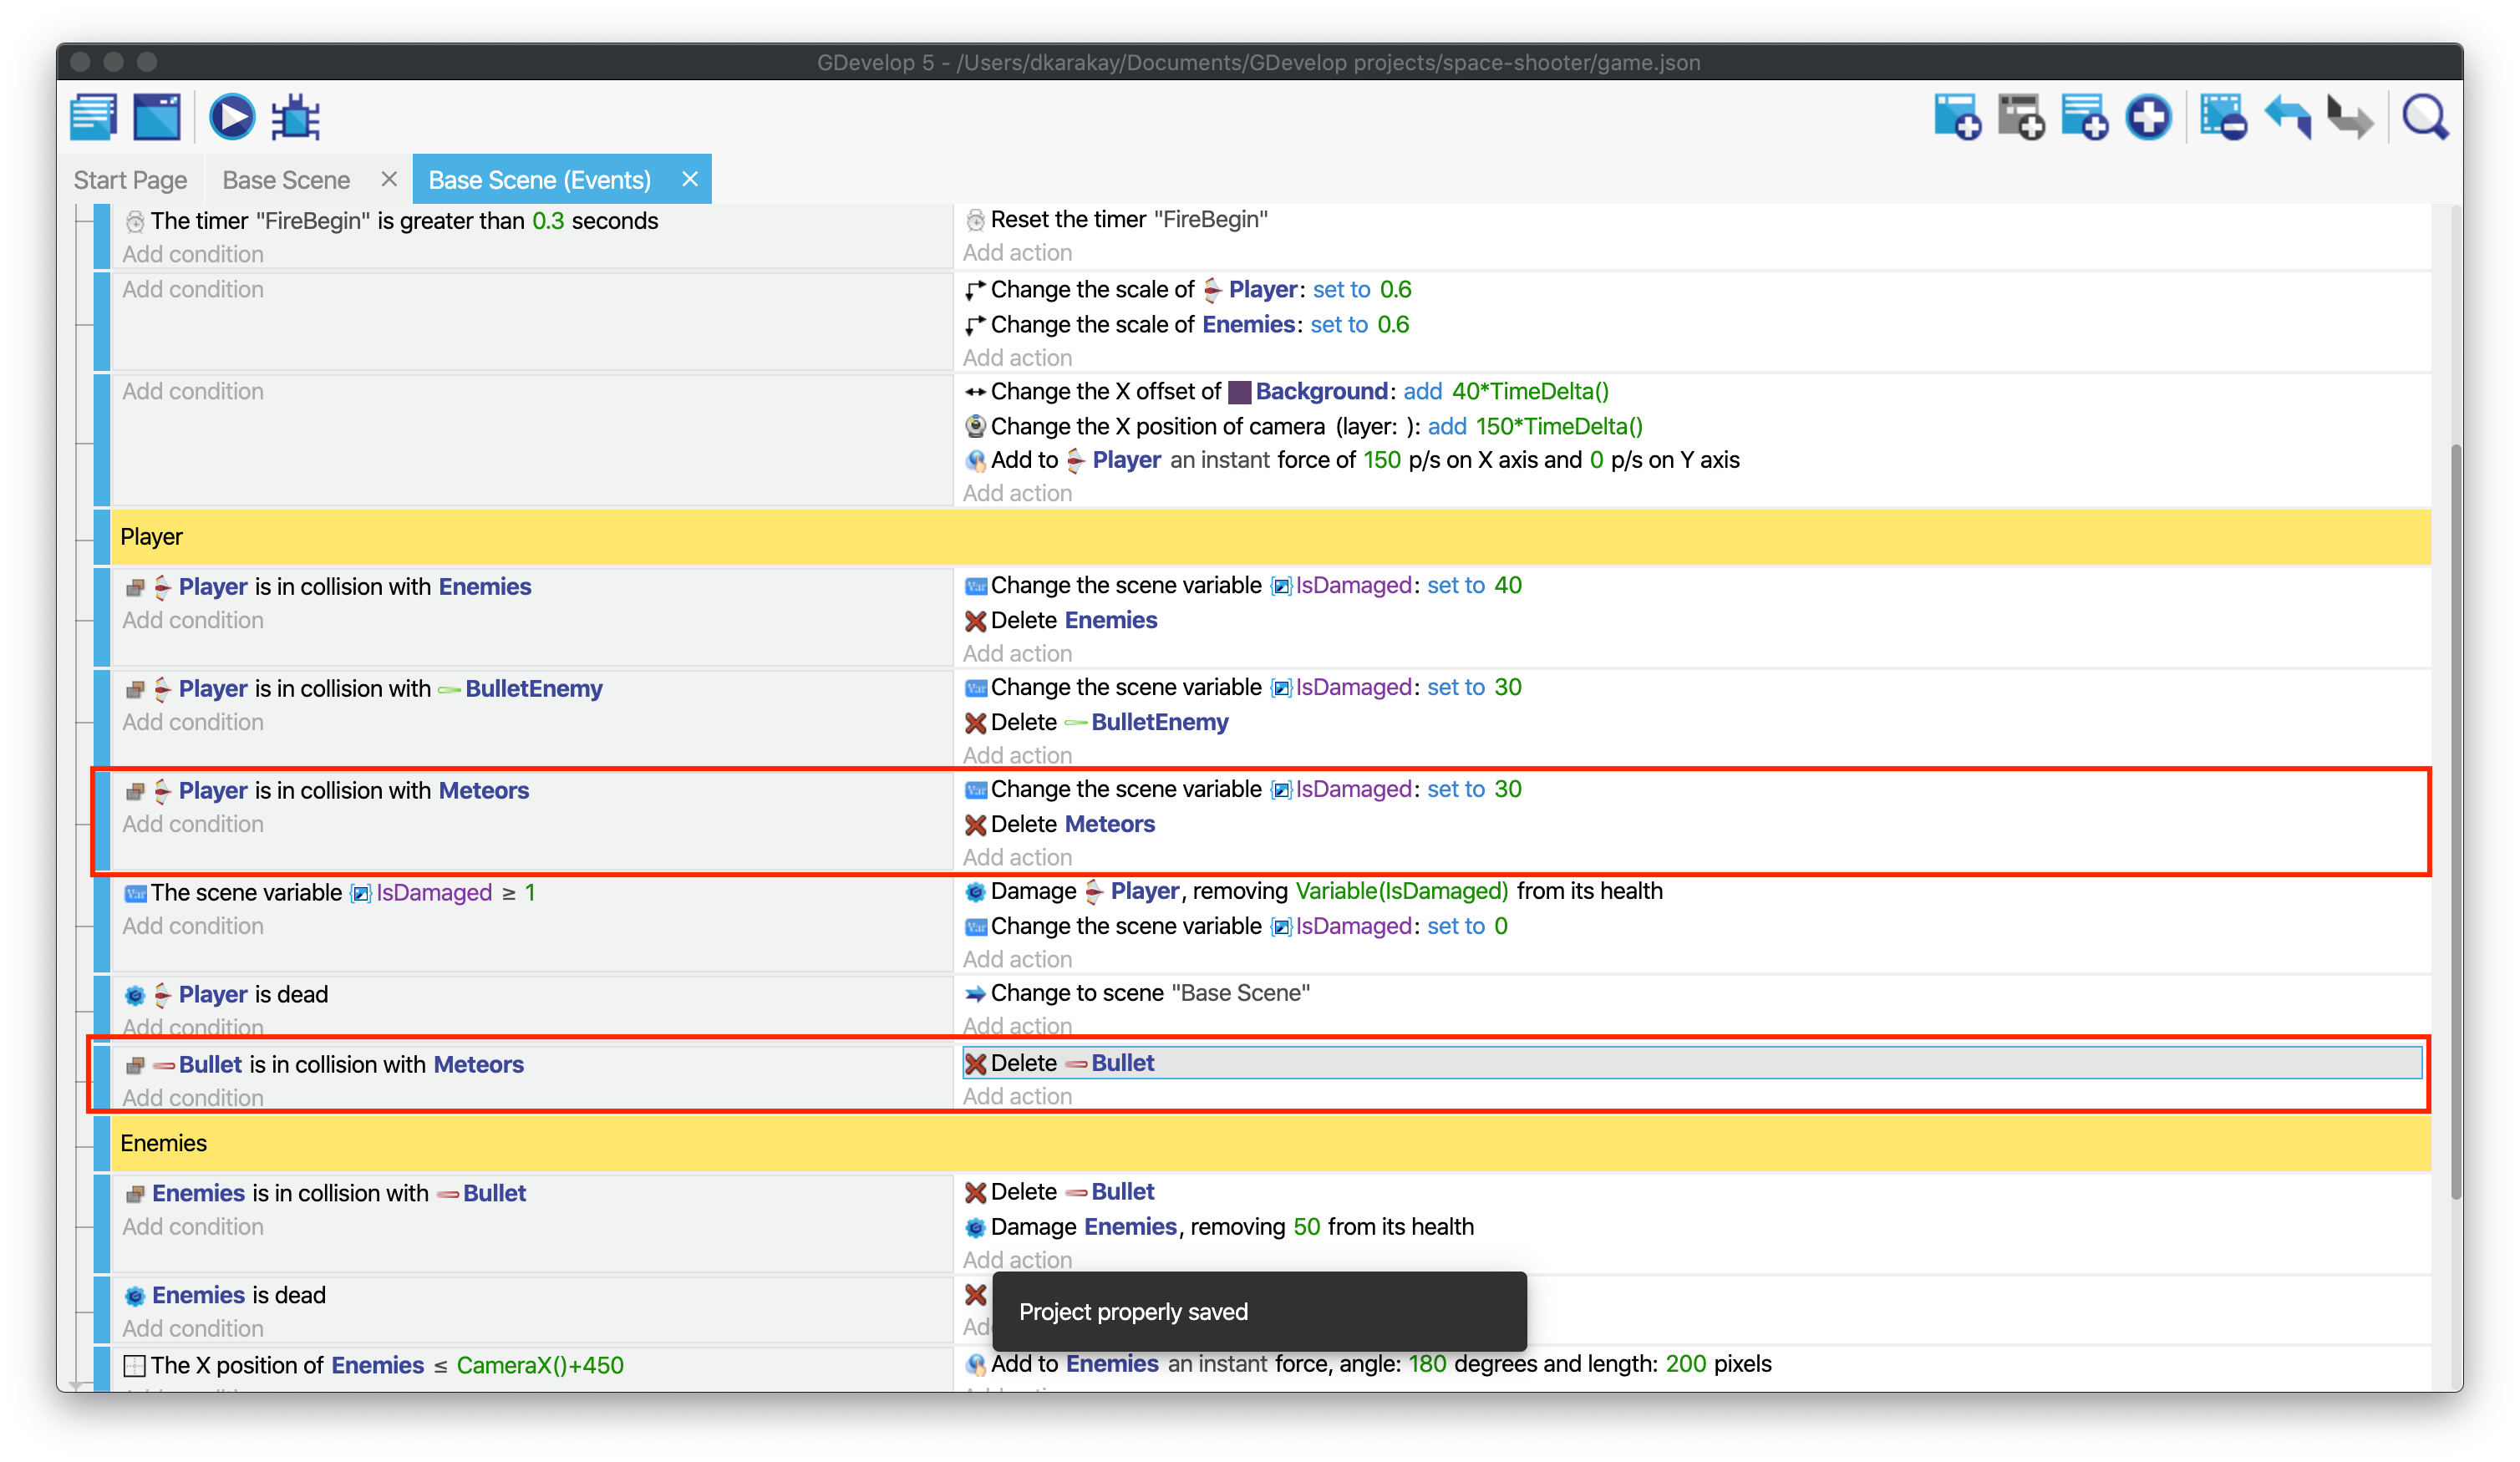Screen dimensions: 2520x1462
Task: Click the add new event icon
Action: pyautogui.click(x=1957, y=118)
